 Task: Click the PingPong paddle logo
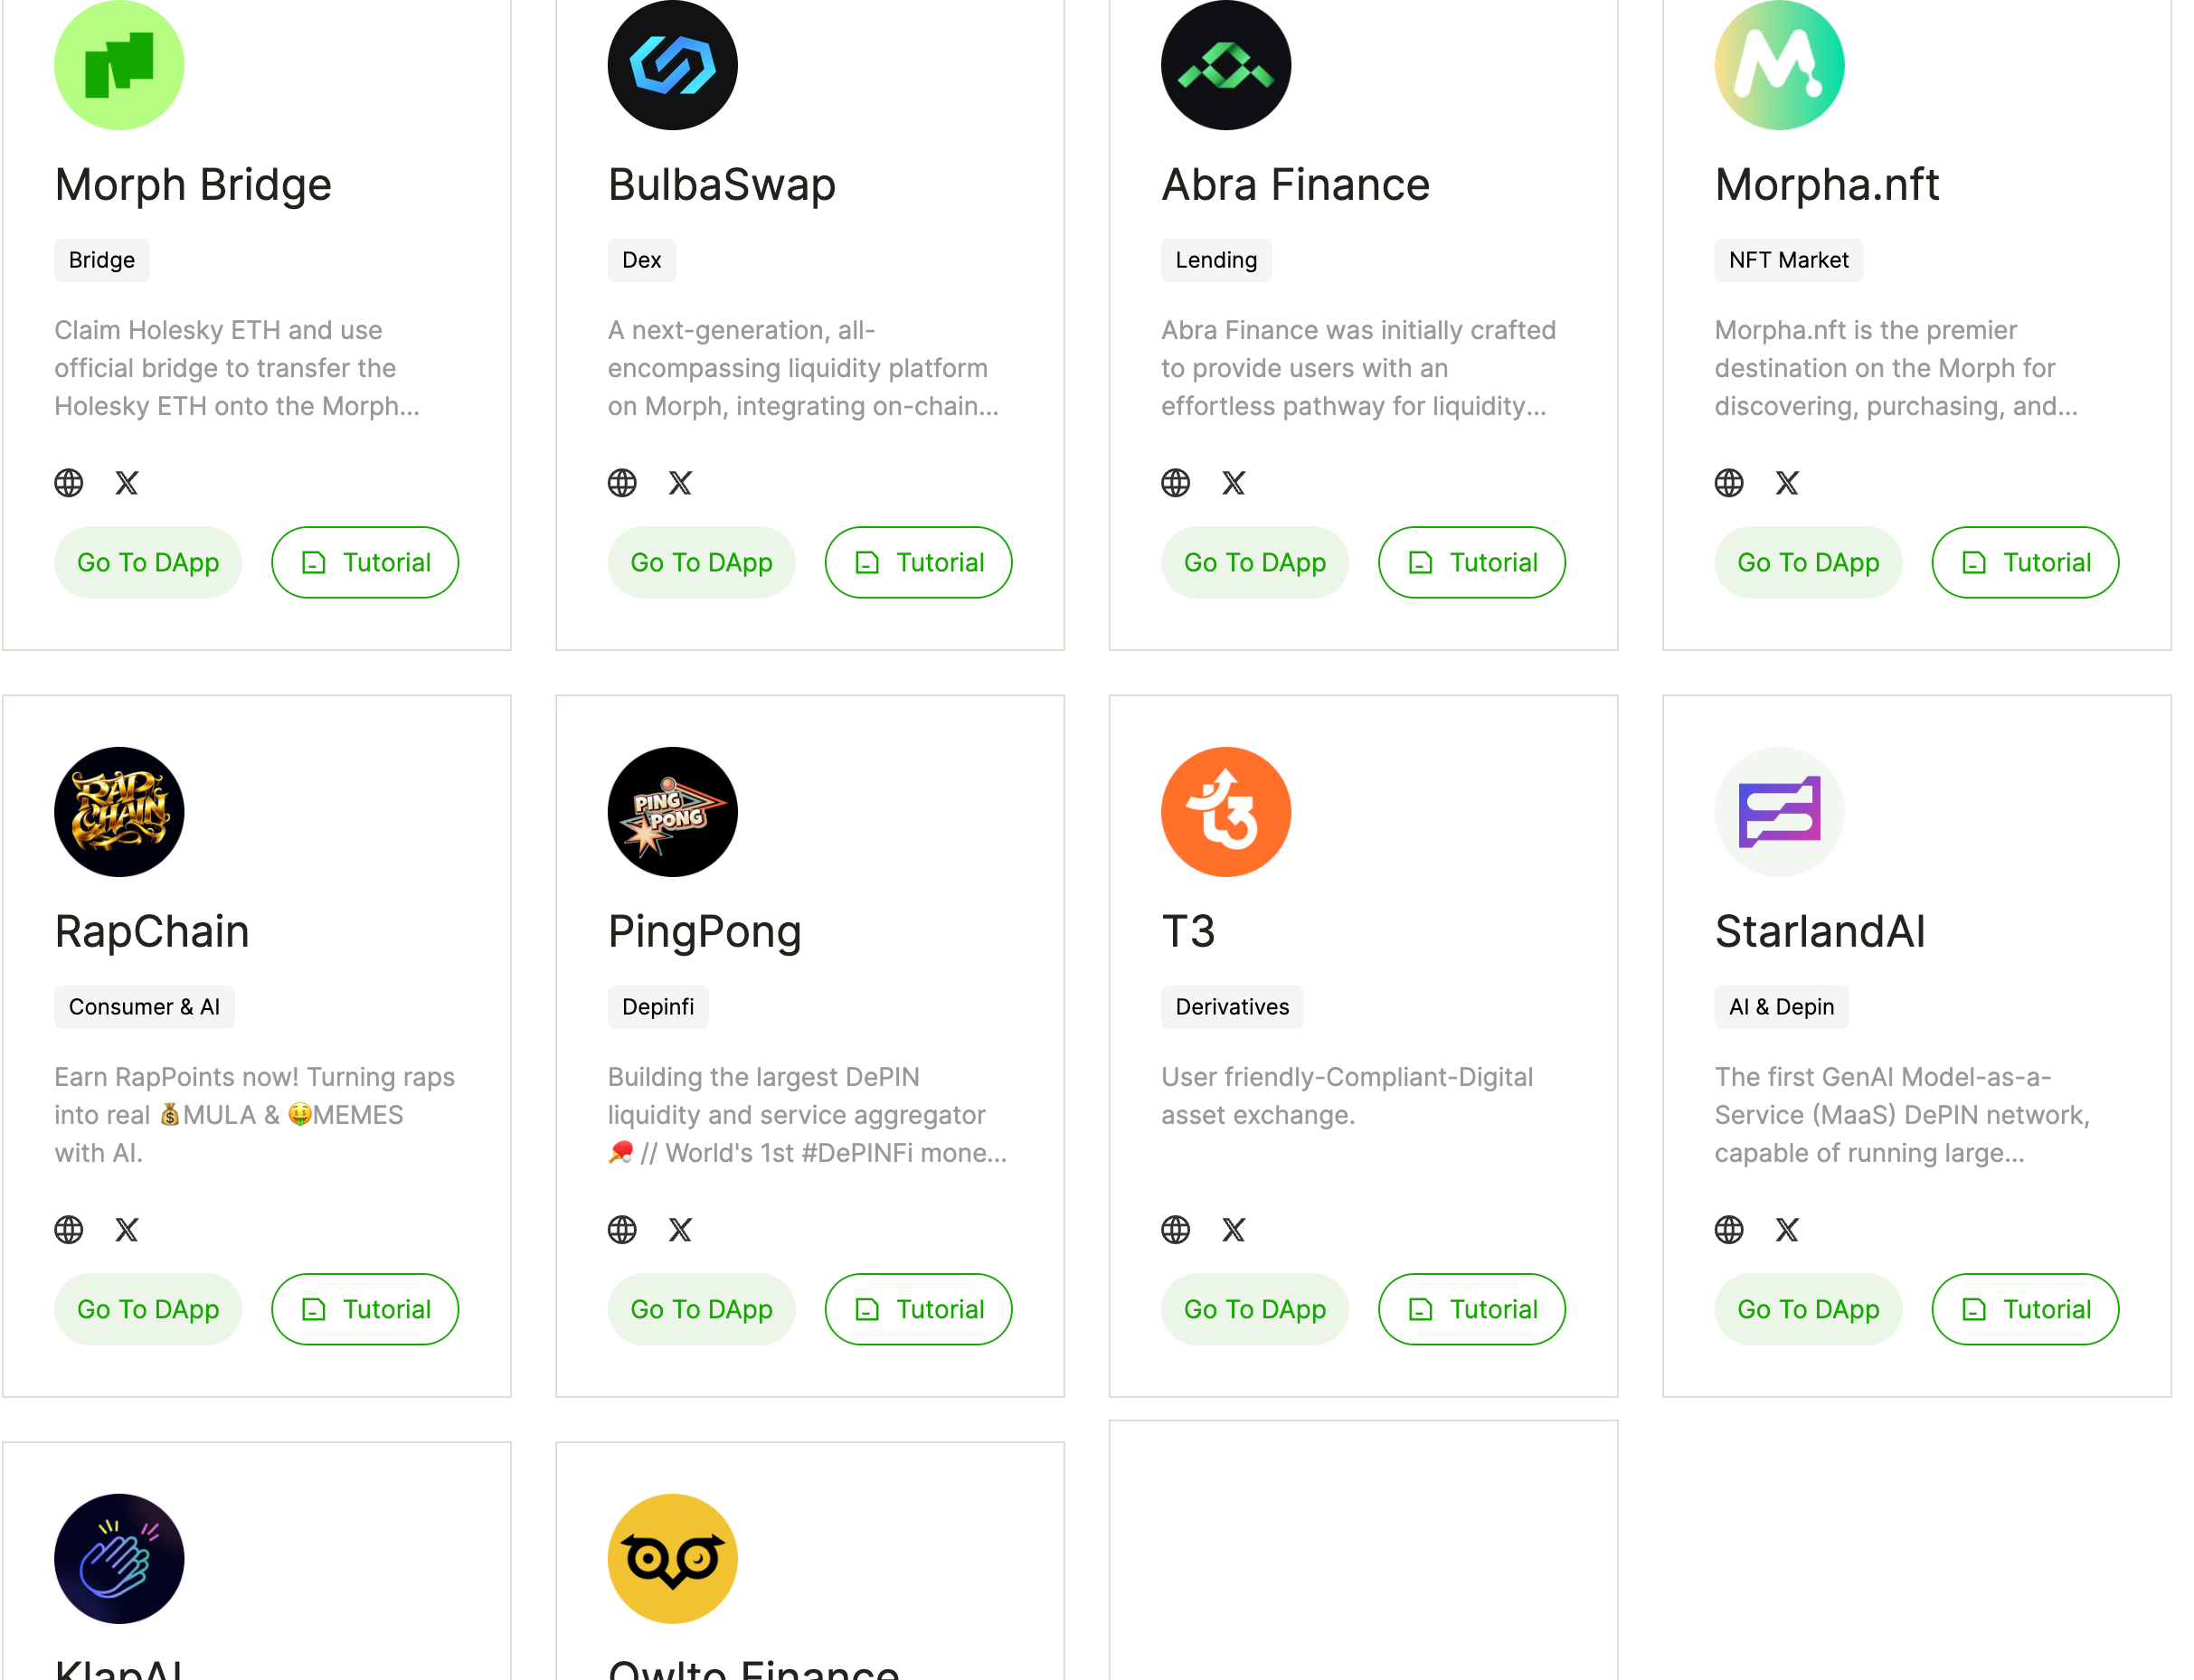click(672, 811)
